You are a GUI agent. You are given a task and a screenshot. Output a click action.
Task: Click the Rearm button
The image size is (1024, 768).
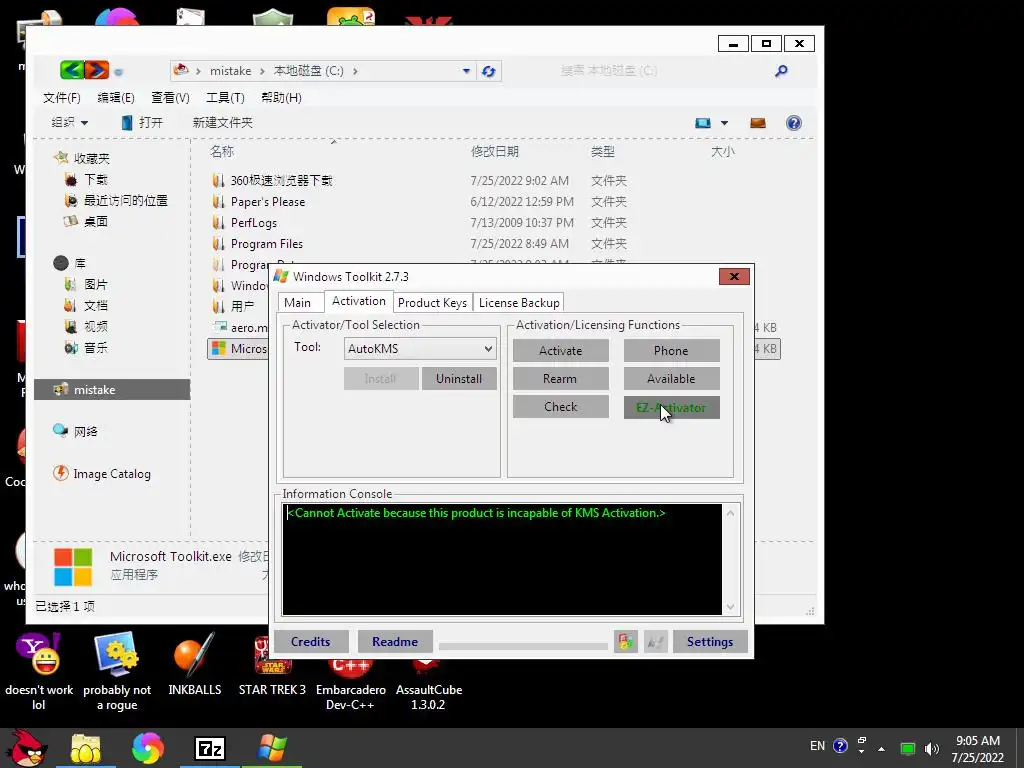(x=560, y=379)
